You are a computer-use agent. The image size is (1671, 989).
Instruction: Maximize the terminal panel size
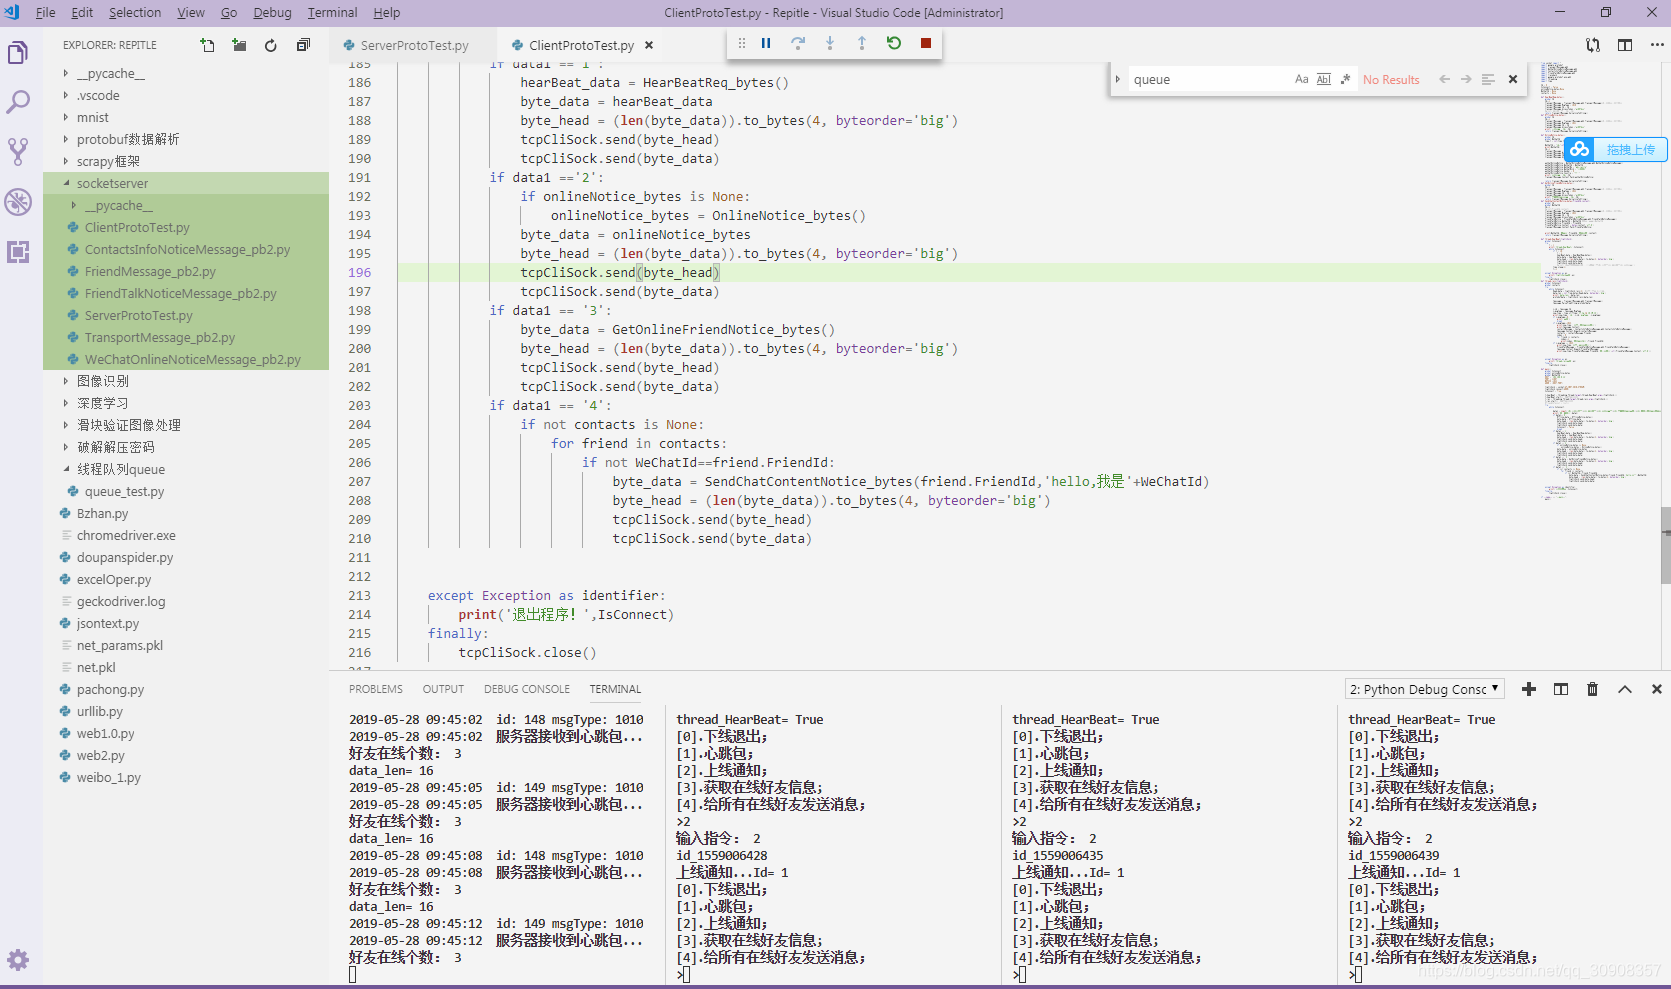[x=1625, y=689]
